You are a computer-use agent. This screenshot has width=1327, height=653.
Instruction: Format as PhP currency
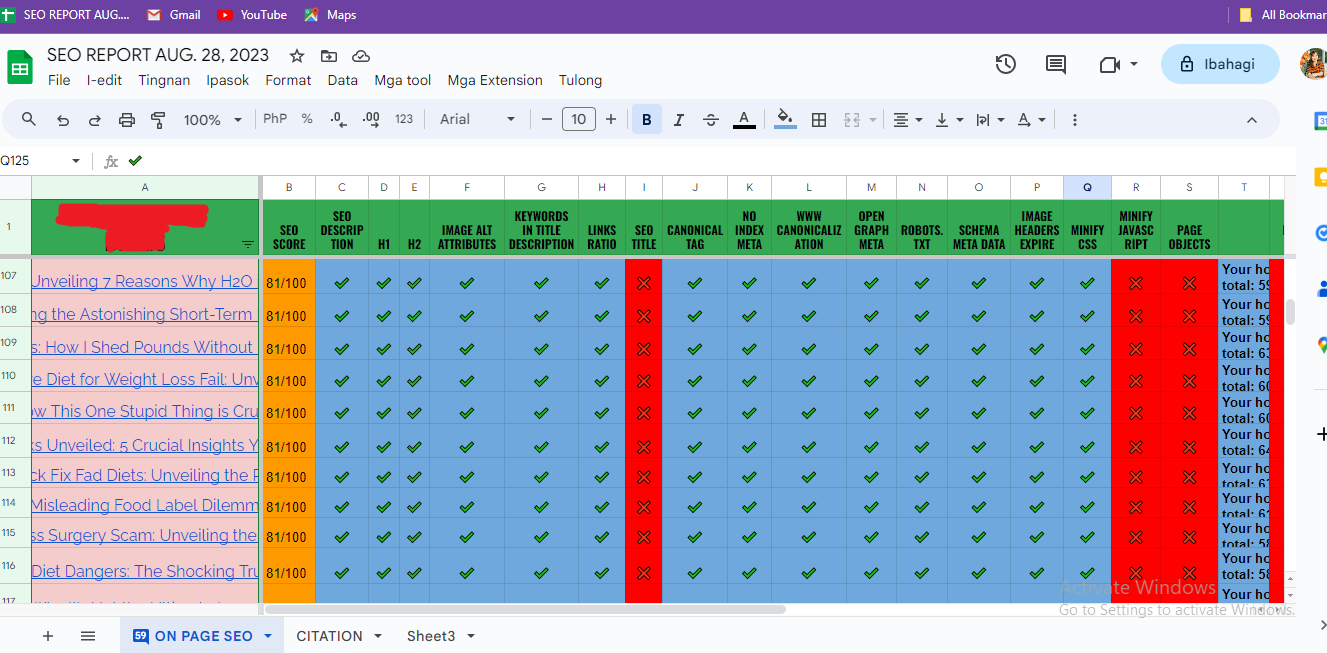tap(275, 119)
